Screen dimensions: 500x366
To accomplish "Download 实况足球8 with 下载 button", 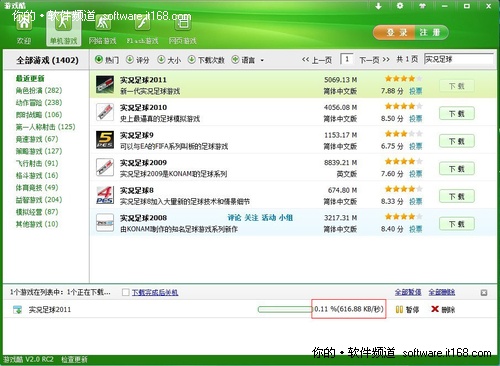I will (x=457, y=197).
